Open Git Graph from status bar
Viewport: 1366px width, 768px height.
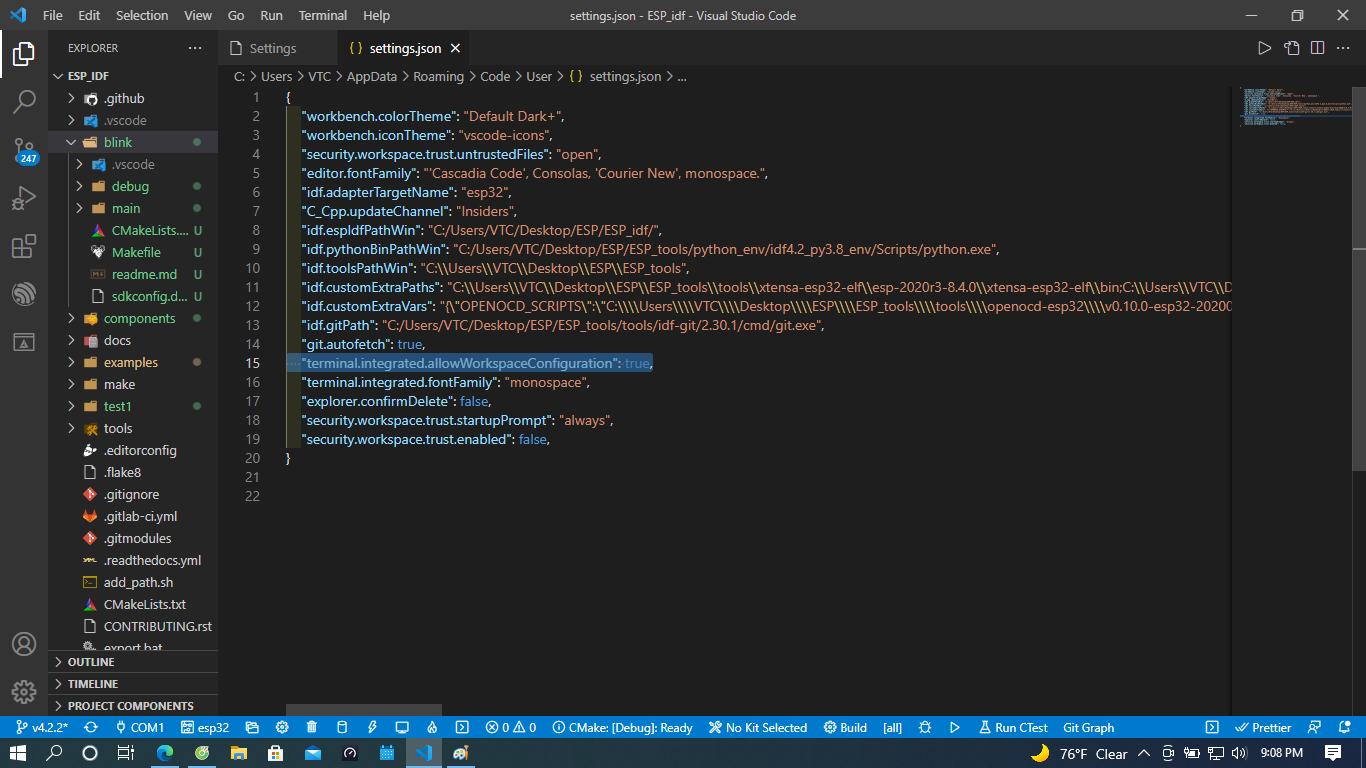pyautogui.click(x=1088, y=727)
